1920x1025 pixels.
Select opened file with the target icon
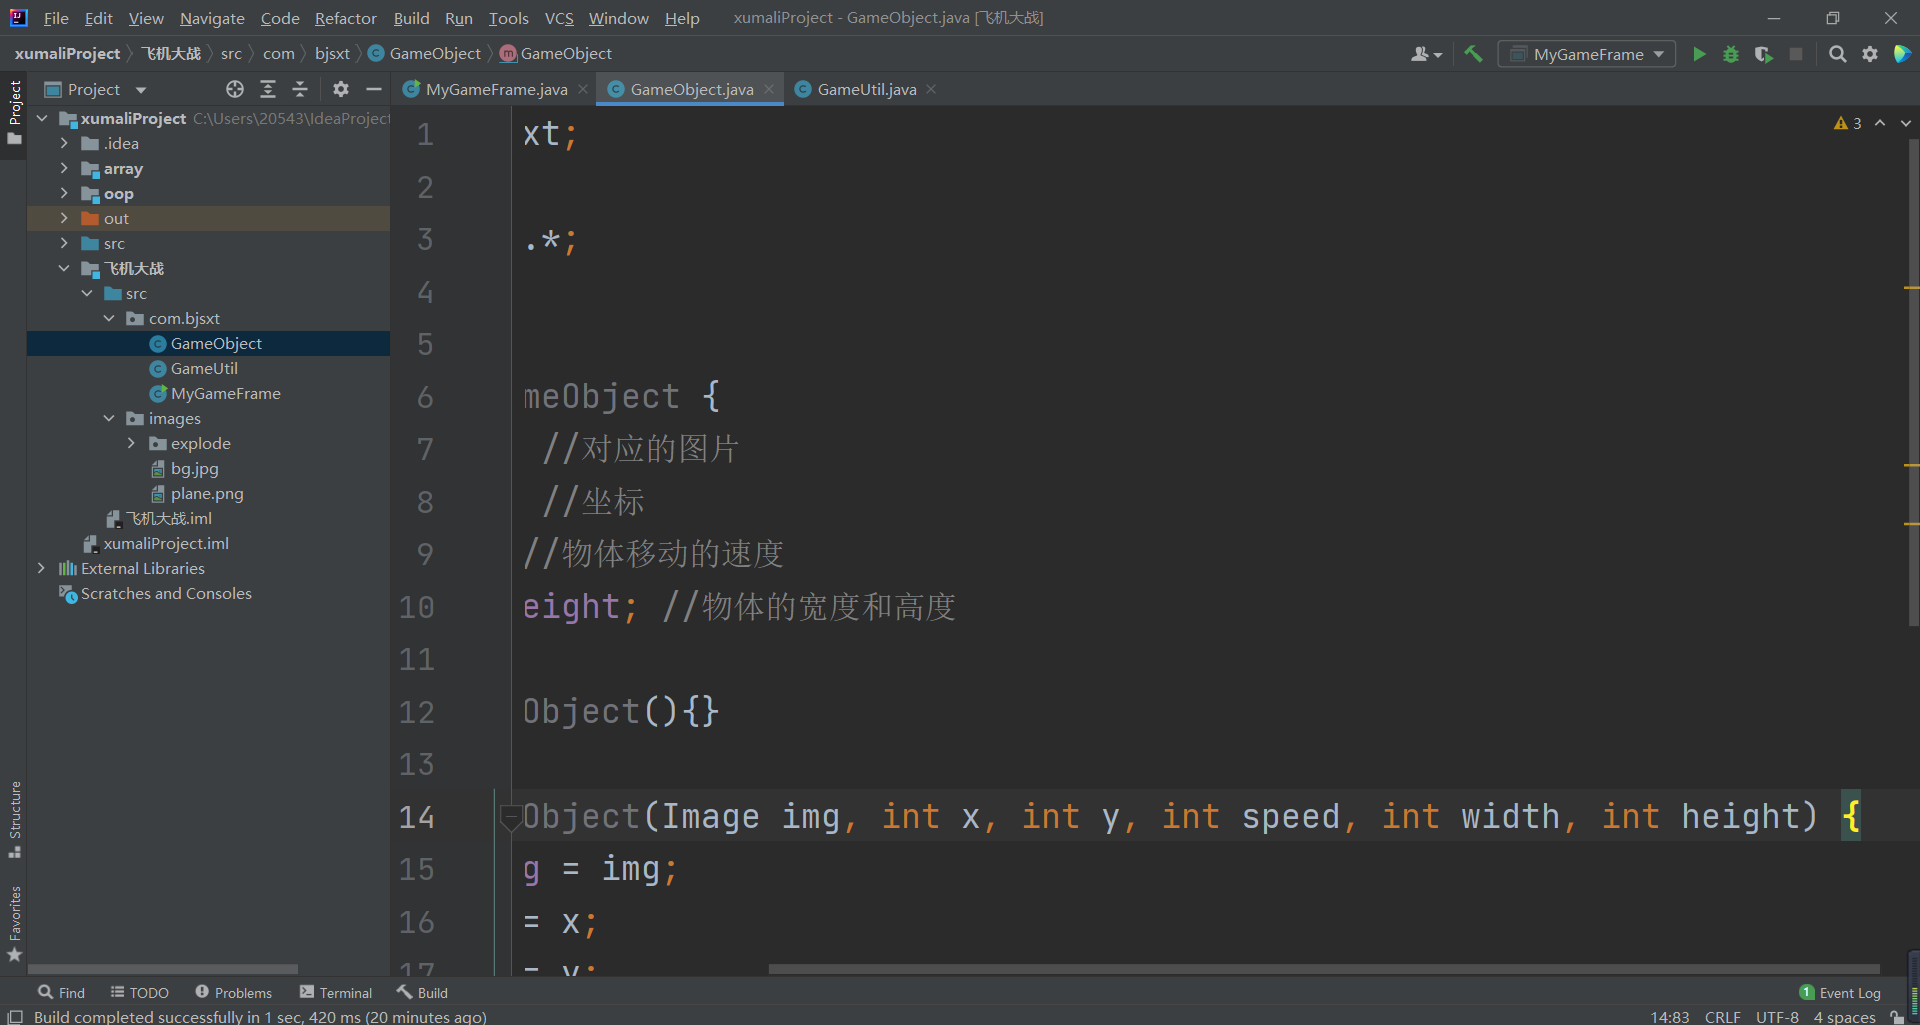(235, 89)
